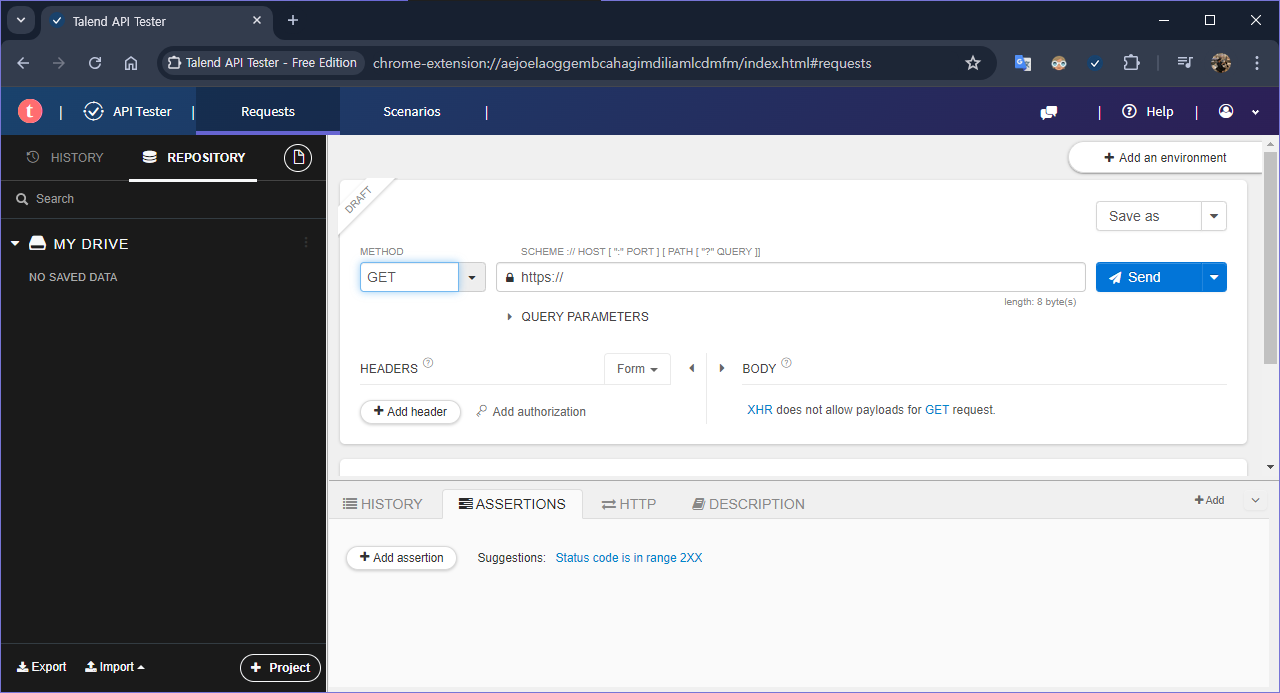Click the repository Search field
Image resolution: width=1280 pixels, height=693 pixels.
point(163,199)
